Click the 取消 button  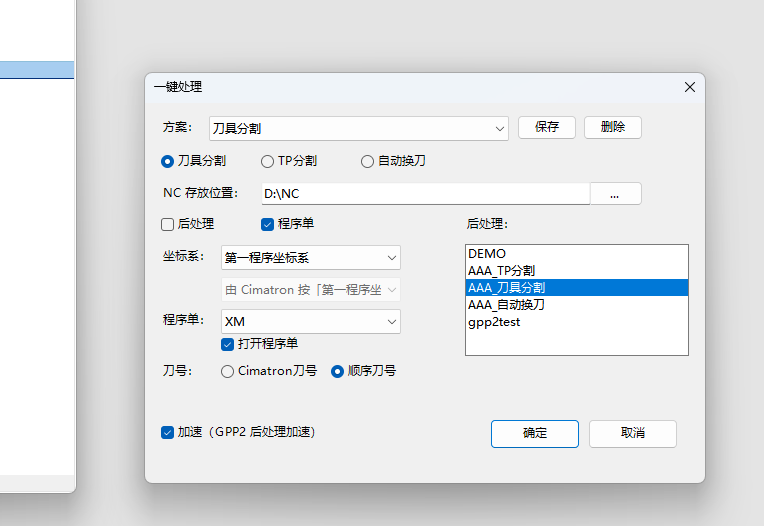tap(632, 433)
